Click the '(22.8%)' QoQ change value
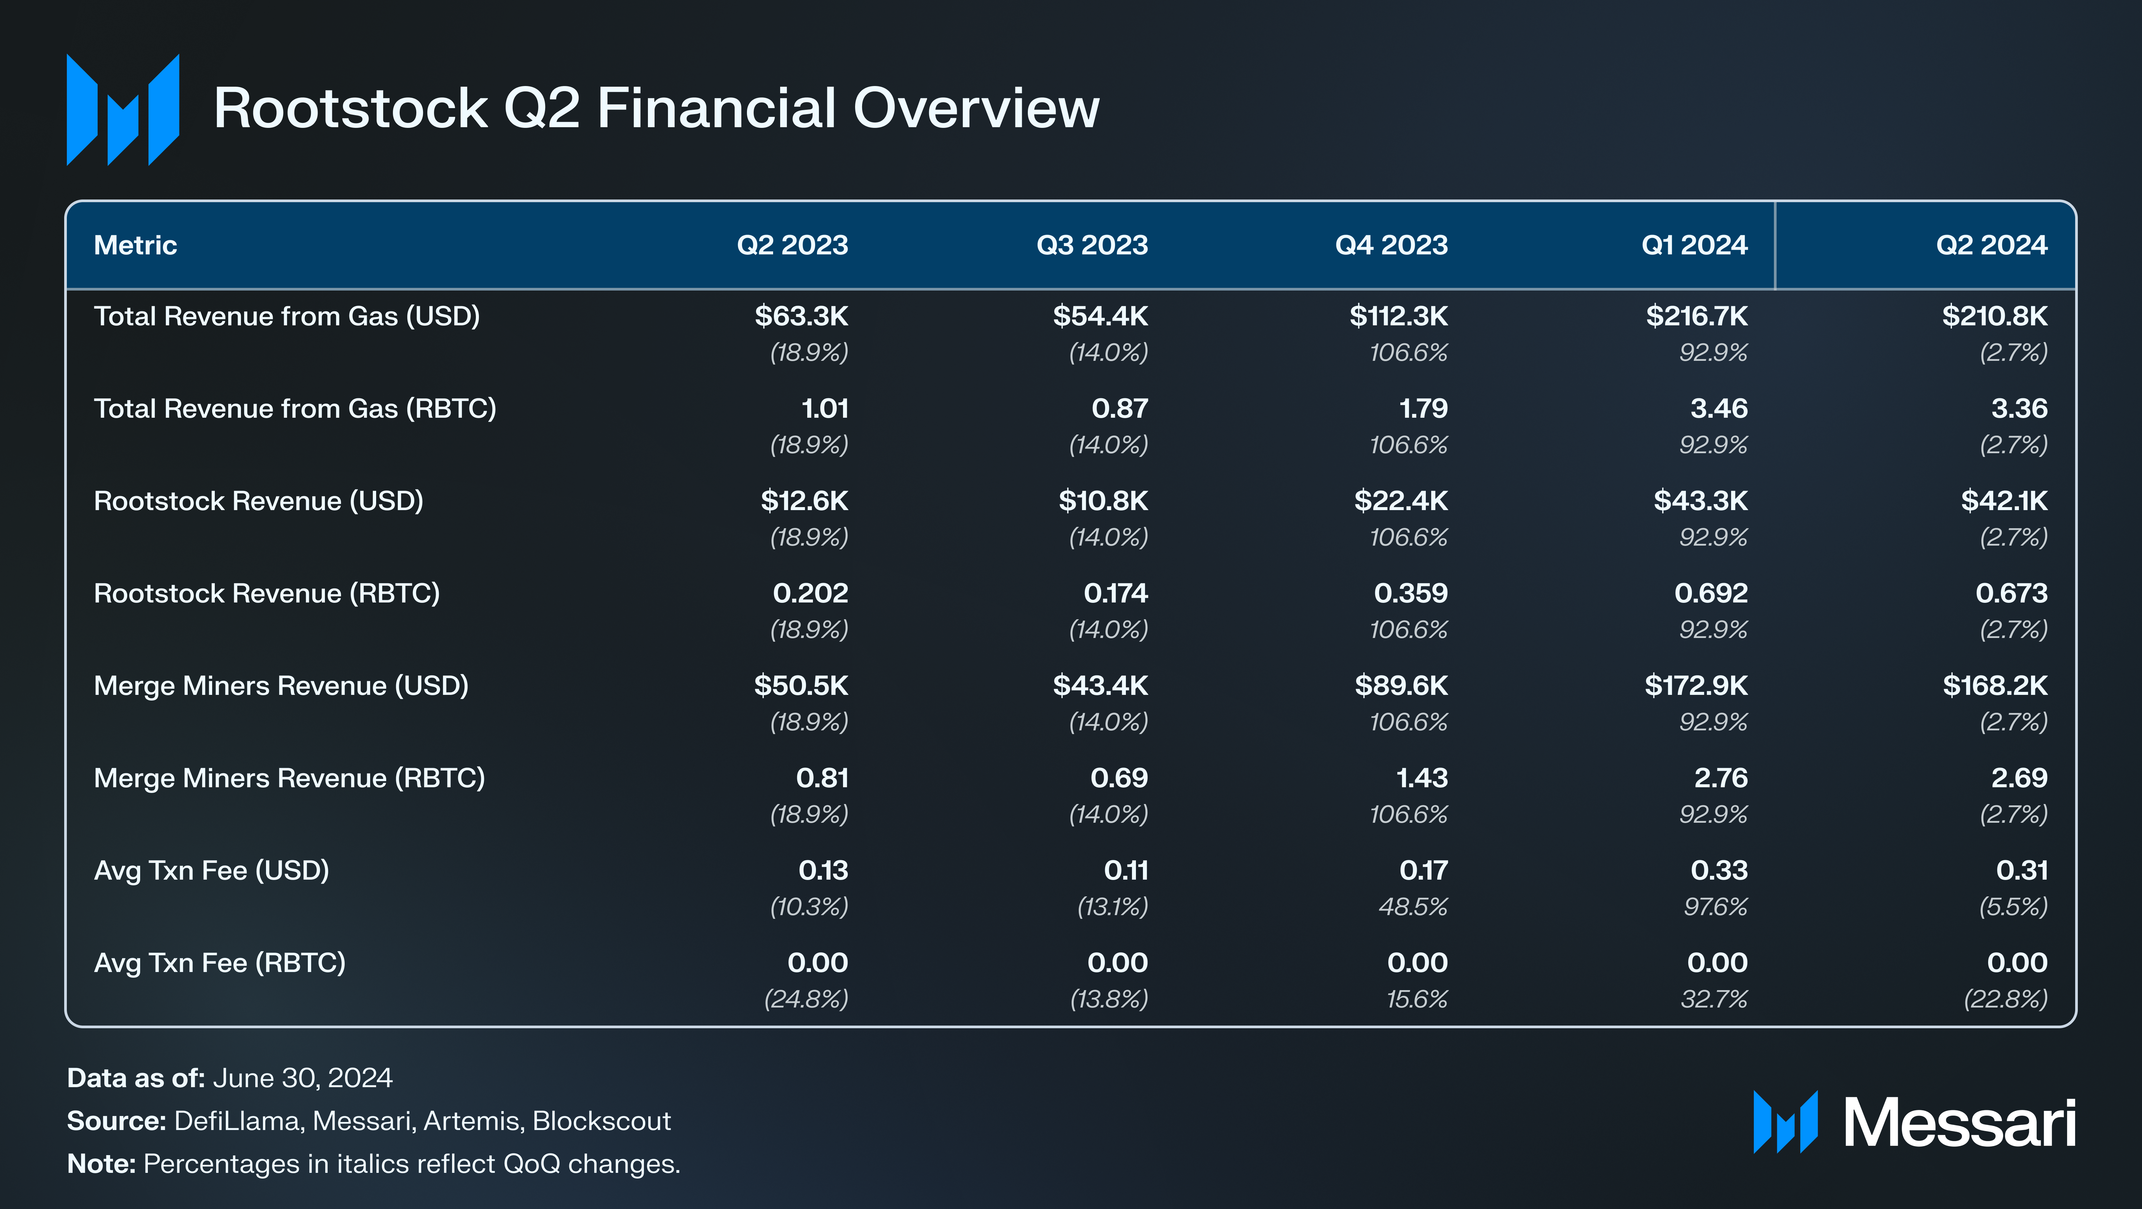Image resolution: width=2142 pixels, height=1209 pixels. [2006, 999]
